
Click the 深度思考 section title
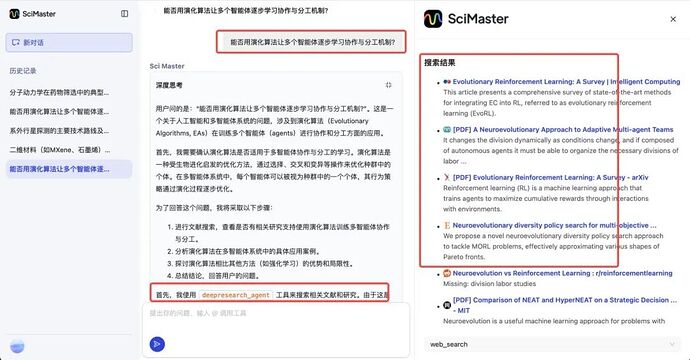169,85
